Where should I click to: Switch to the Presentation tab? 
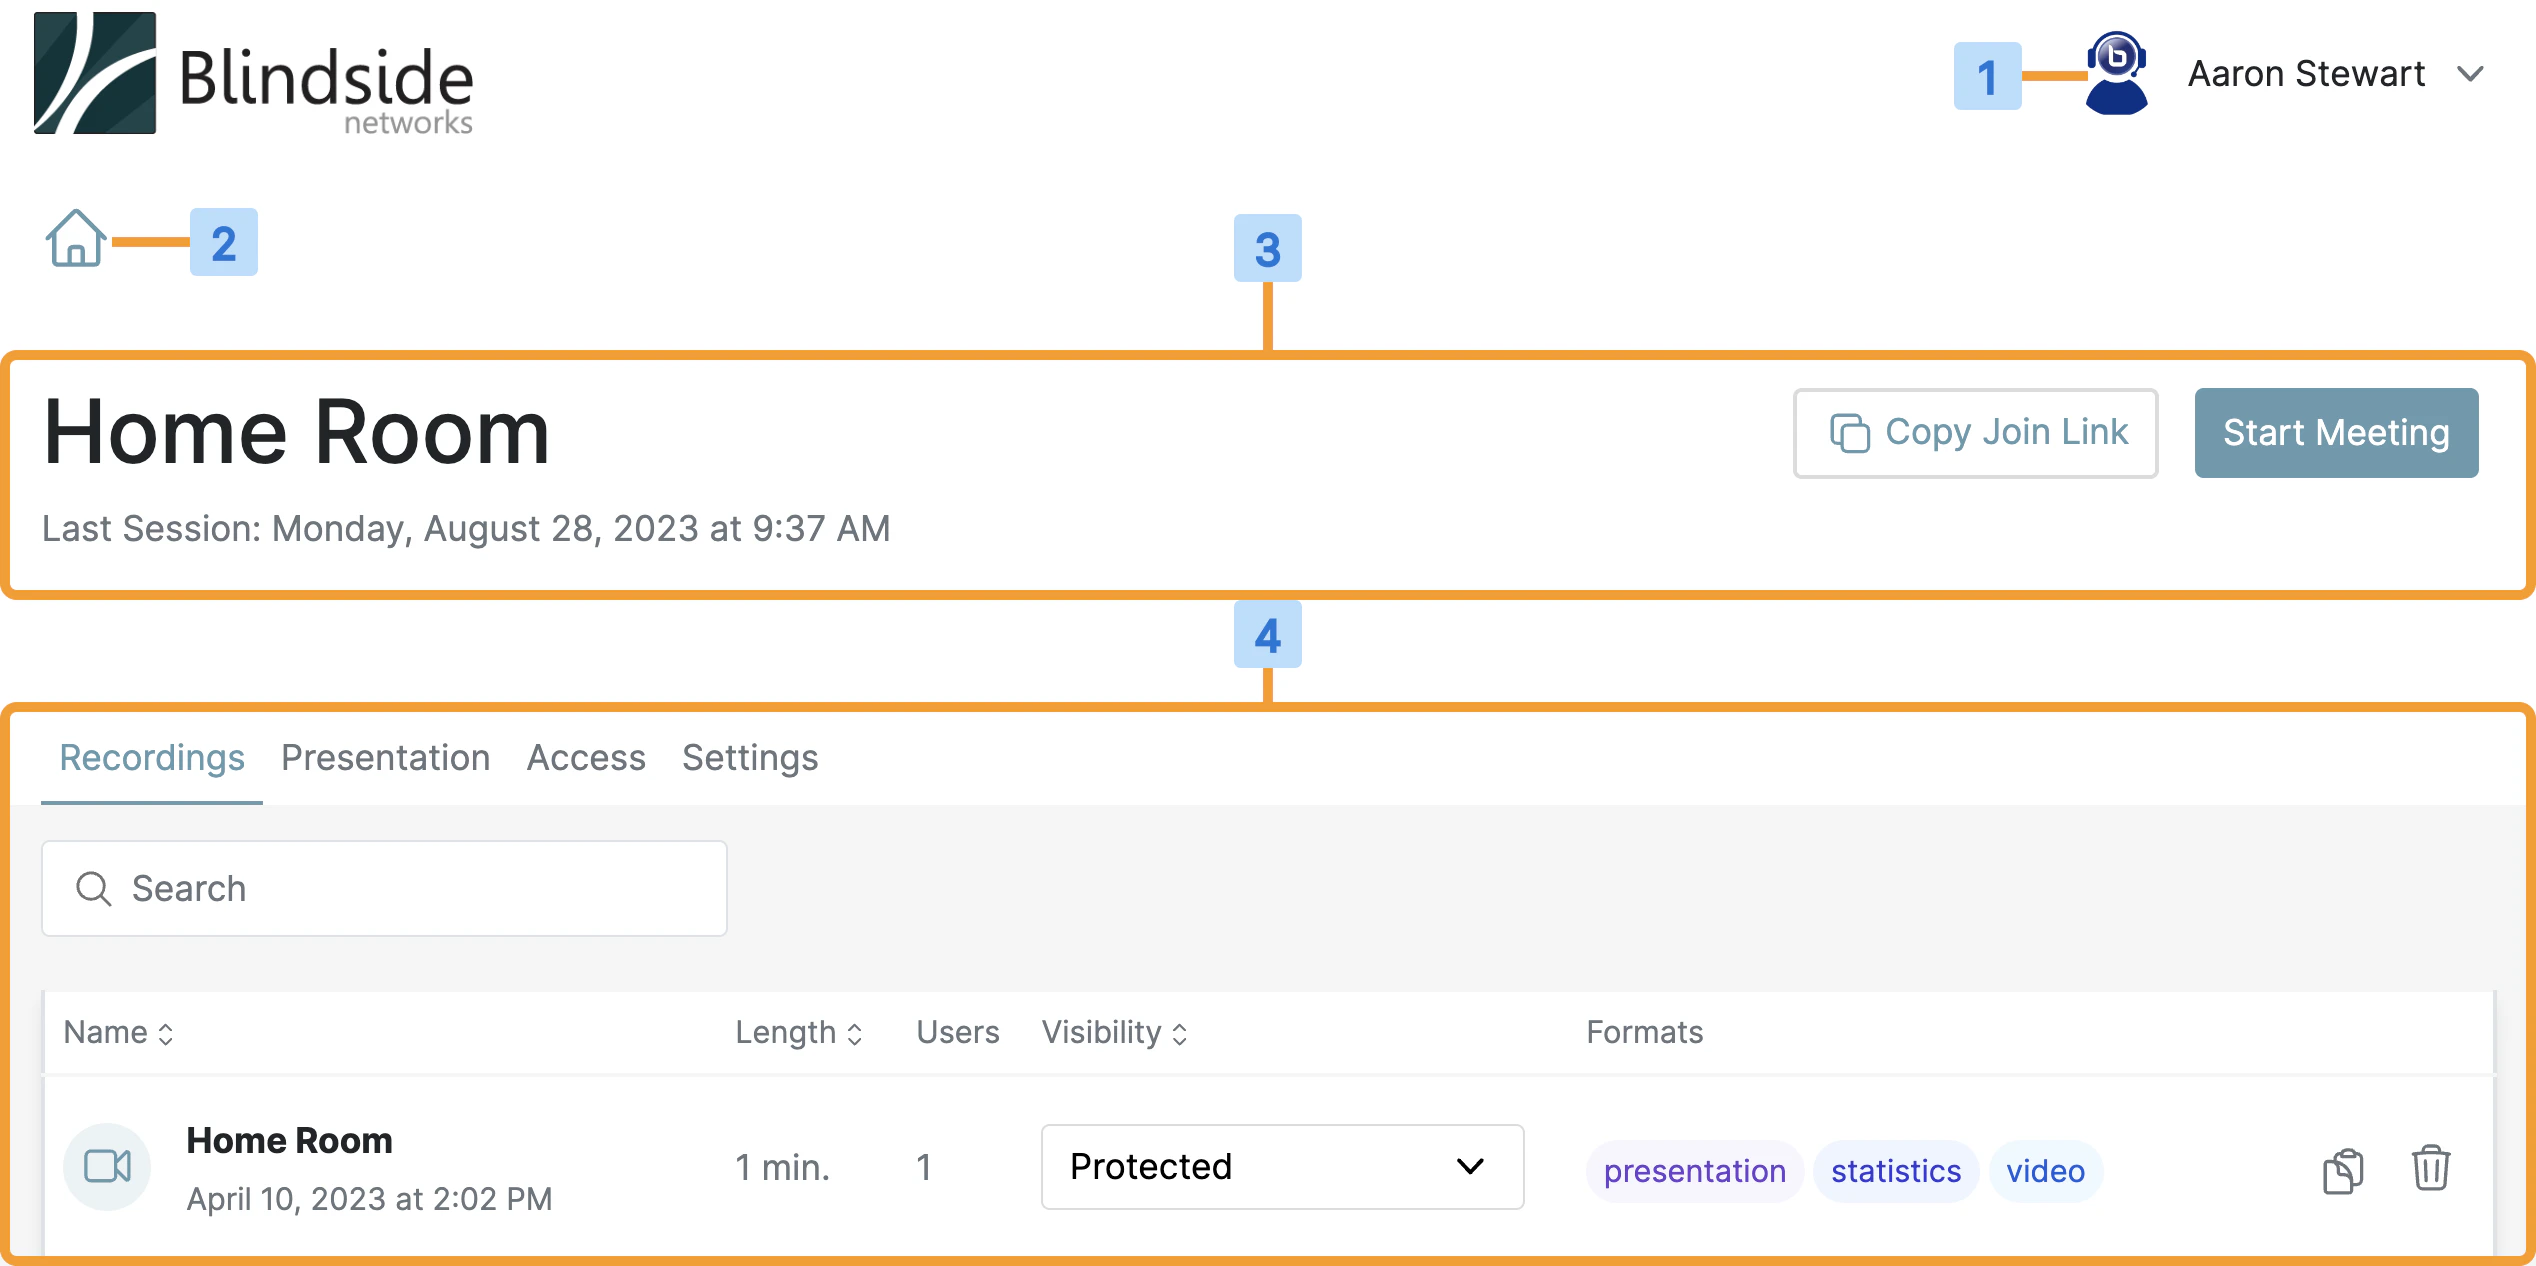pyautogui.click(x=385, y=757)
